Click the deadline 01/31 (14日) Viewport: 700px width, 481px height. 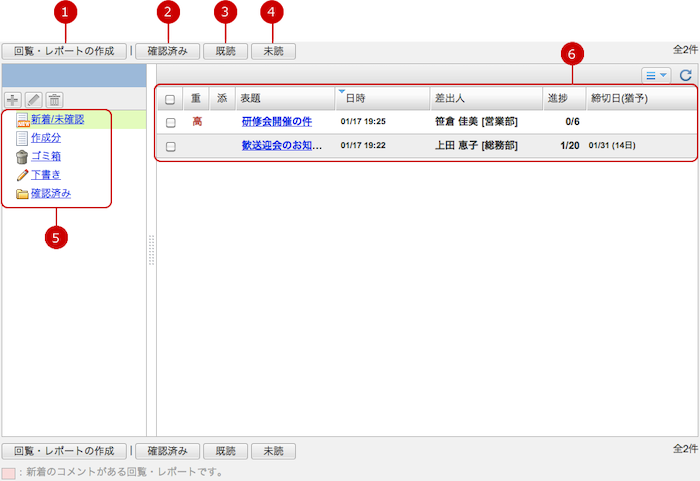[612, 145]
